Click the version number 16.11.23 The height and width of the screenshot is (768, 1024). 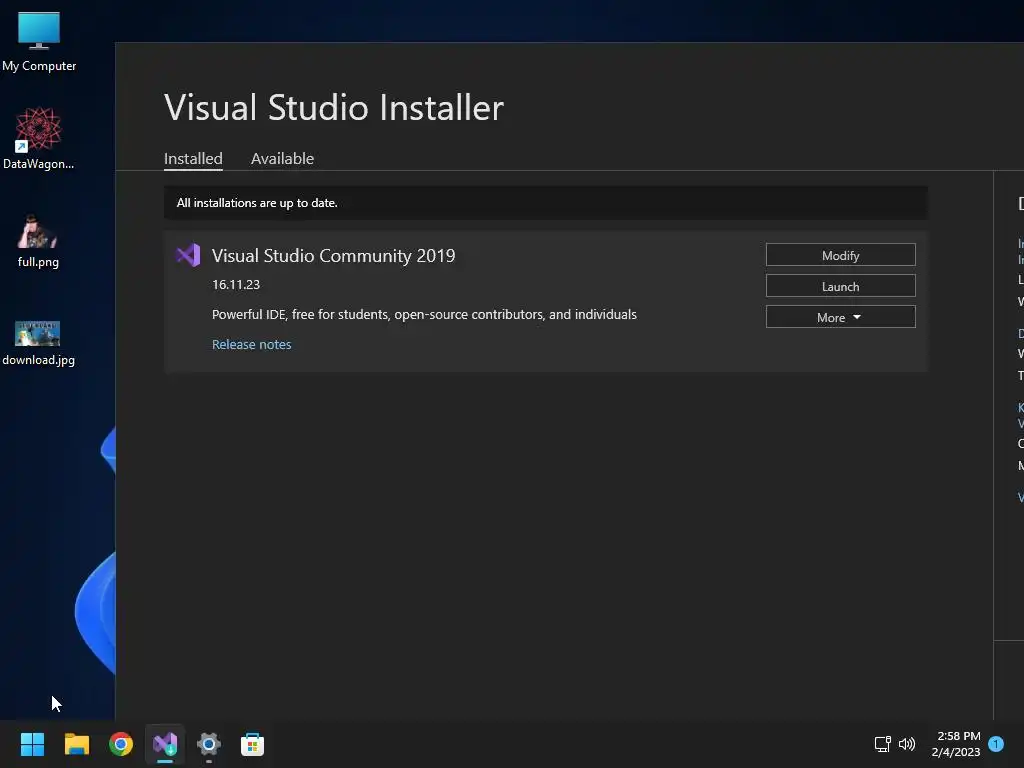236,285
